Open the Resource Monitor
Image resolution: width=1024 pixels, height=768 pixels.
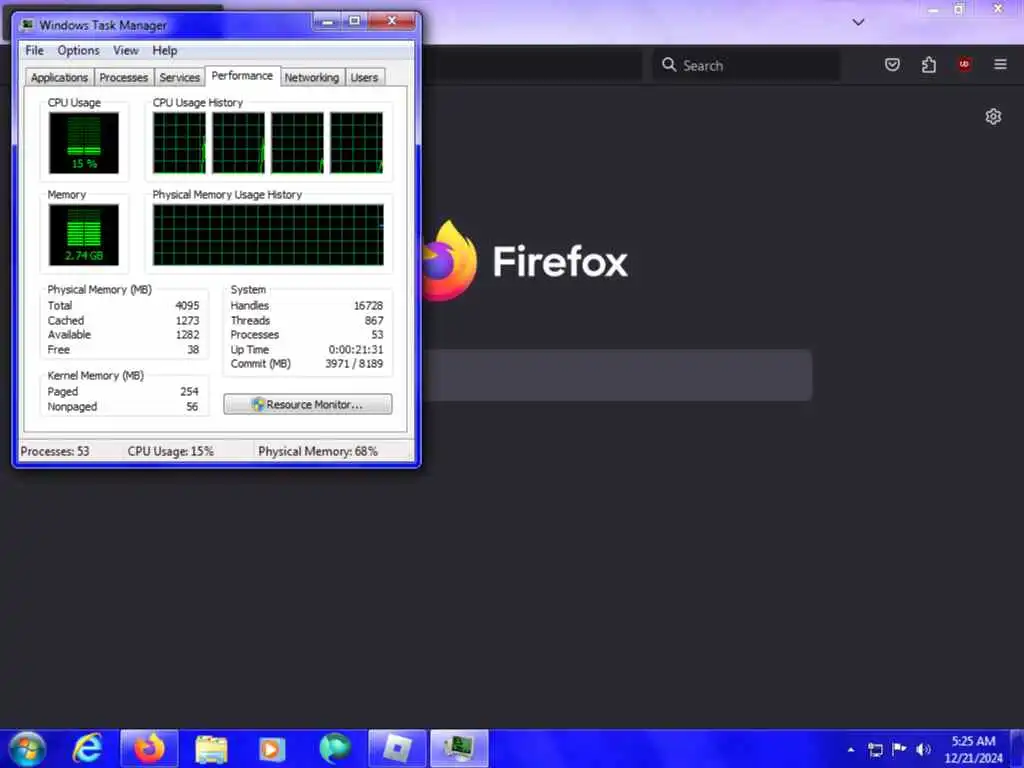(x=308, y=404)
